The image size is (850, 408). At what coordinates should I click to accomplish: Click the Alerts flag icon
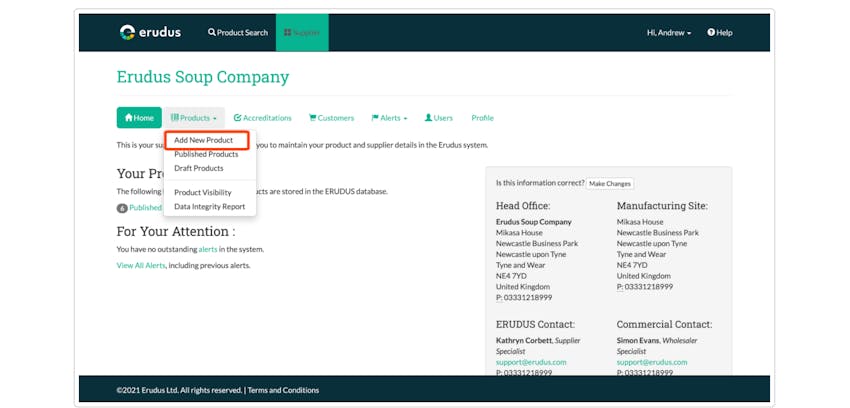(x=375, y=118)
